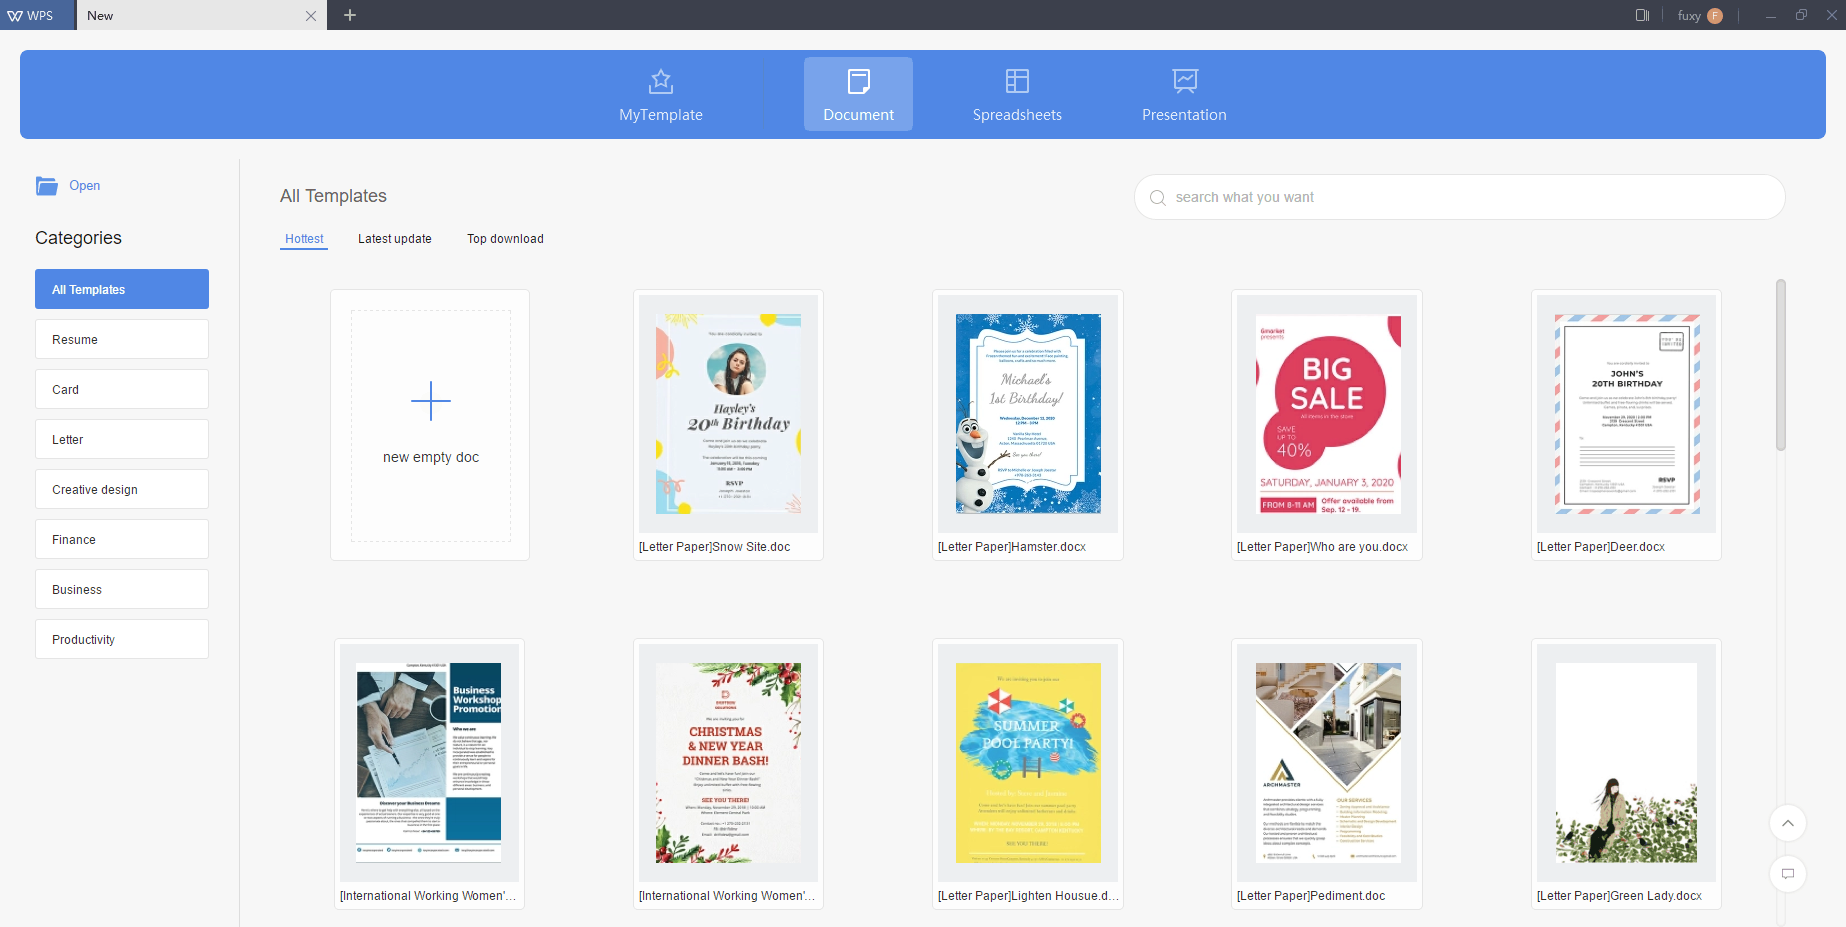Image resolution: width=1846 pixels, height=927 pixels.
Task: Open the Presentation chart icon
Action: [x=1185, y=81]
